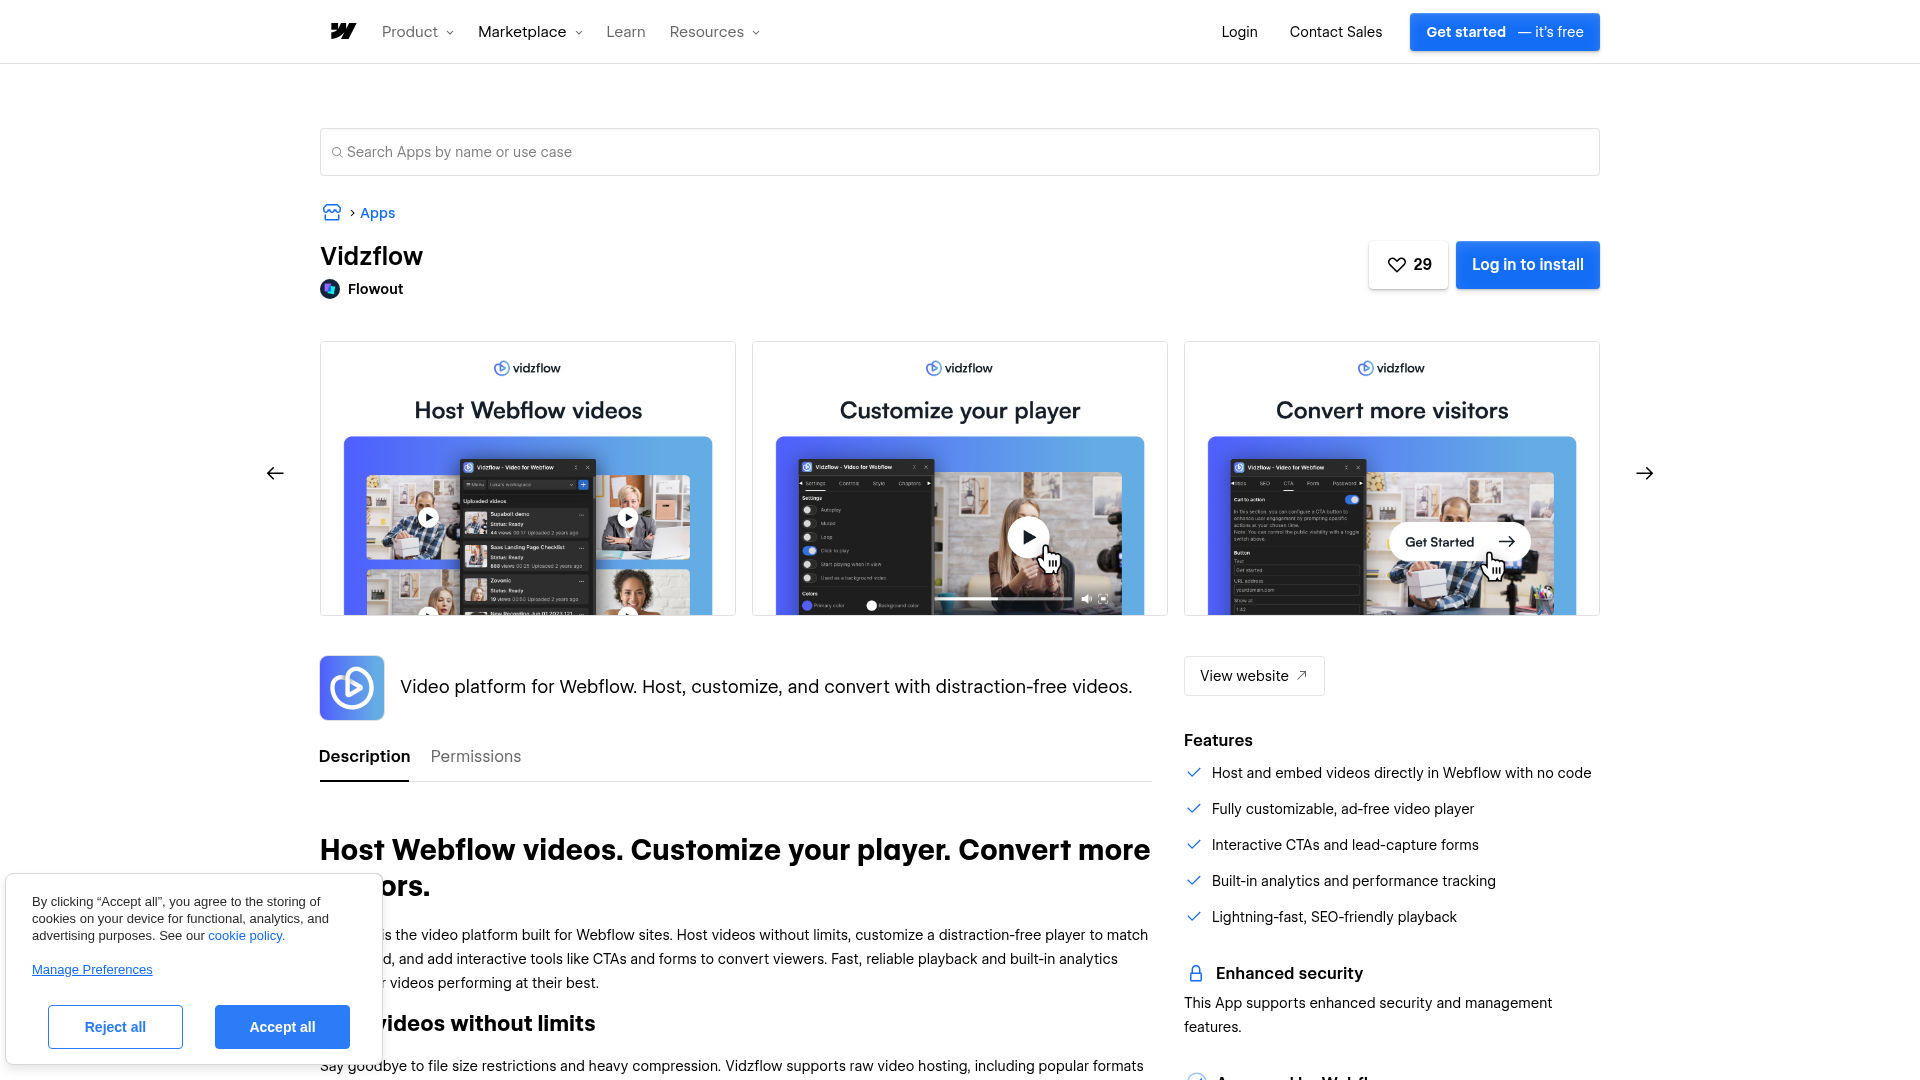Click the View website button
Screen dimensions: 1920x1080
[x=1254, y=676]
